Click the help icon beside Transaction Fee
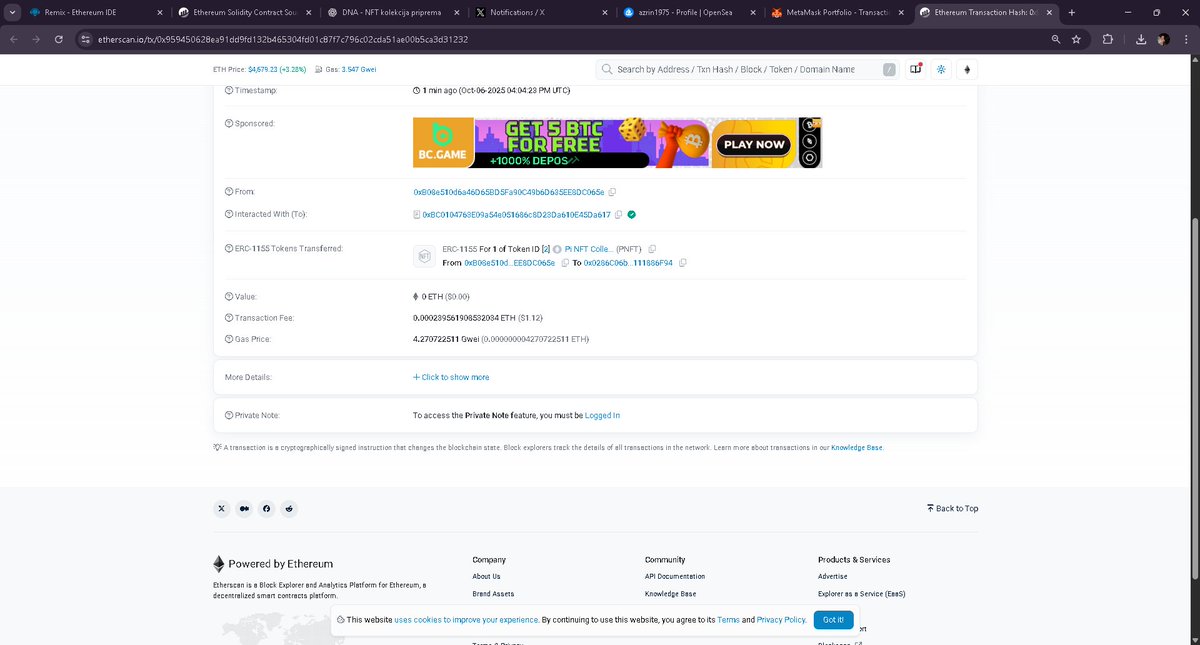Screen dimensions: 1200x645 click(229, 318)
